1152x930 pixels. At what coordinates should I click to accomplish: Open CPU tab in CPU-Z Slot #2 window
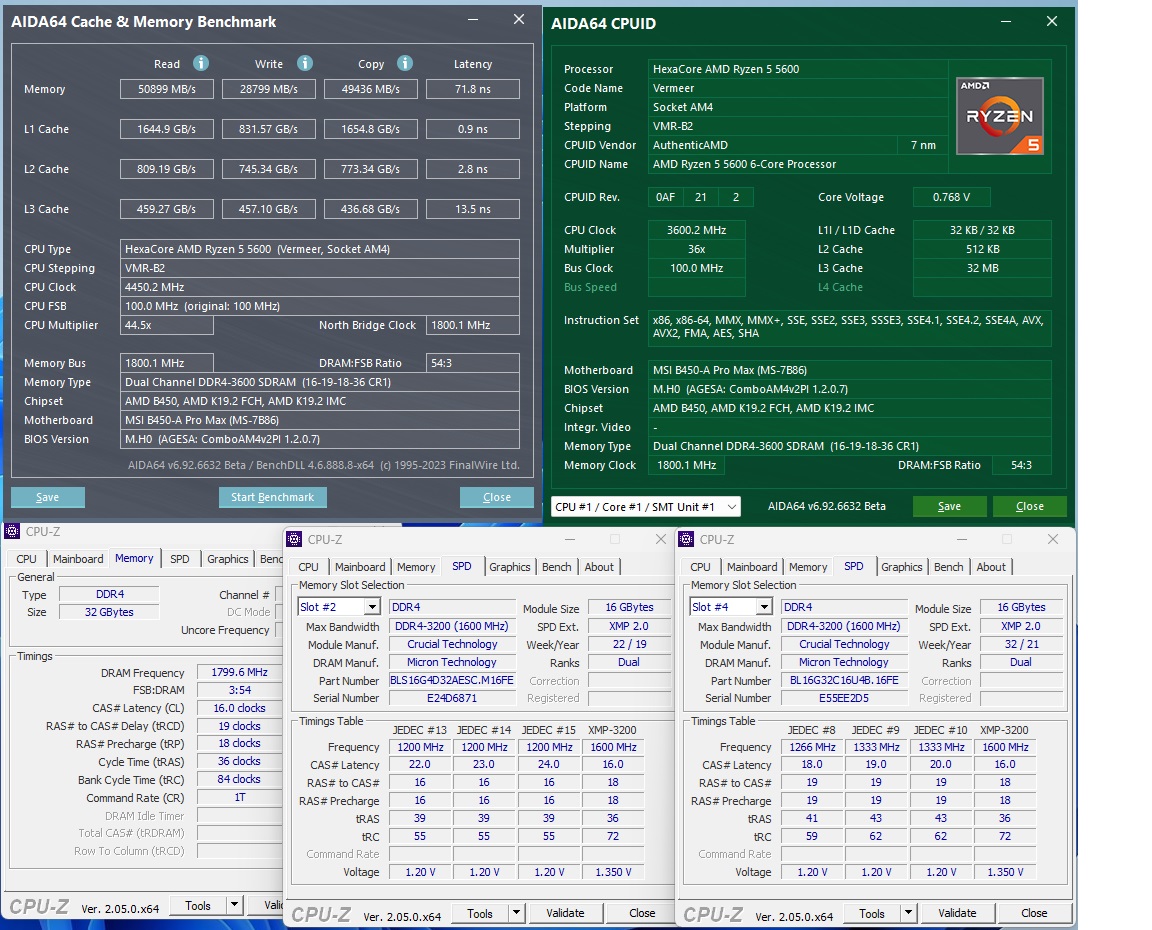click(309, 567)
